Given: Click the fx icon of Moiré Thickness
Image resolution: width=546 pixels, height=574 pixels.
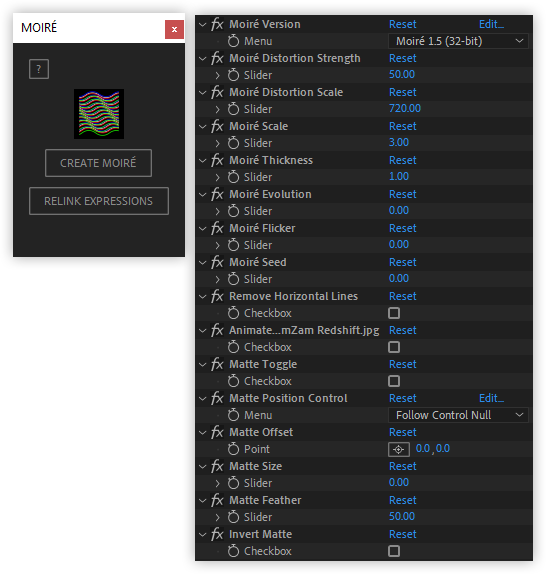Looking at the screenshot, I should tap(217, 160).
